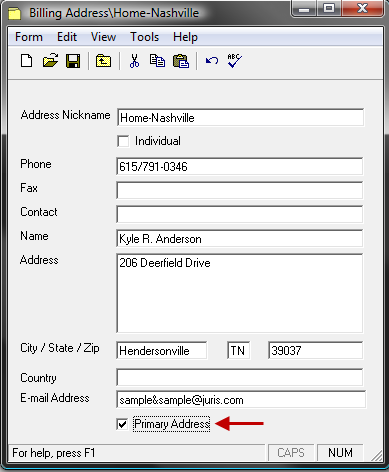Click the resize grip in the window corner
The height and width of the screenshot is (472, 389).
click(x=377, y=455)
